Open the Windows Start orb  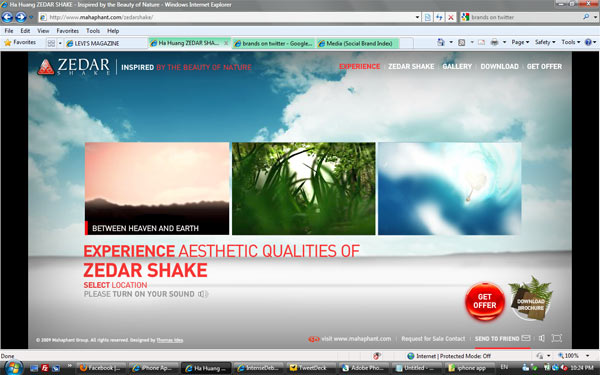pos(13,368)
